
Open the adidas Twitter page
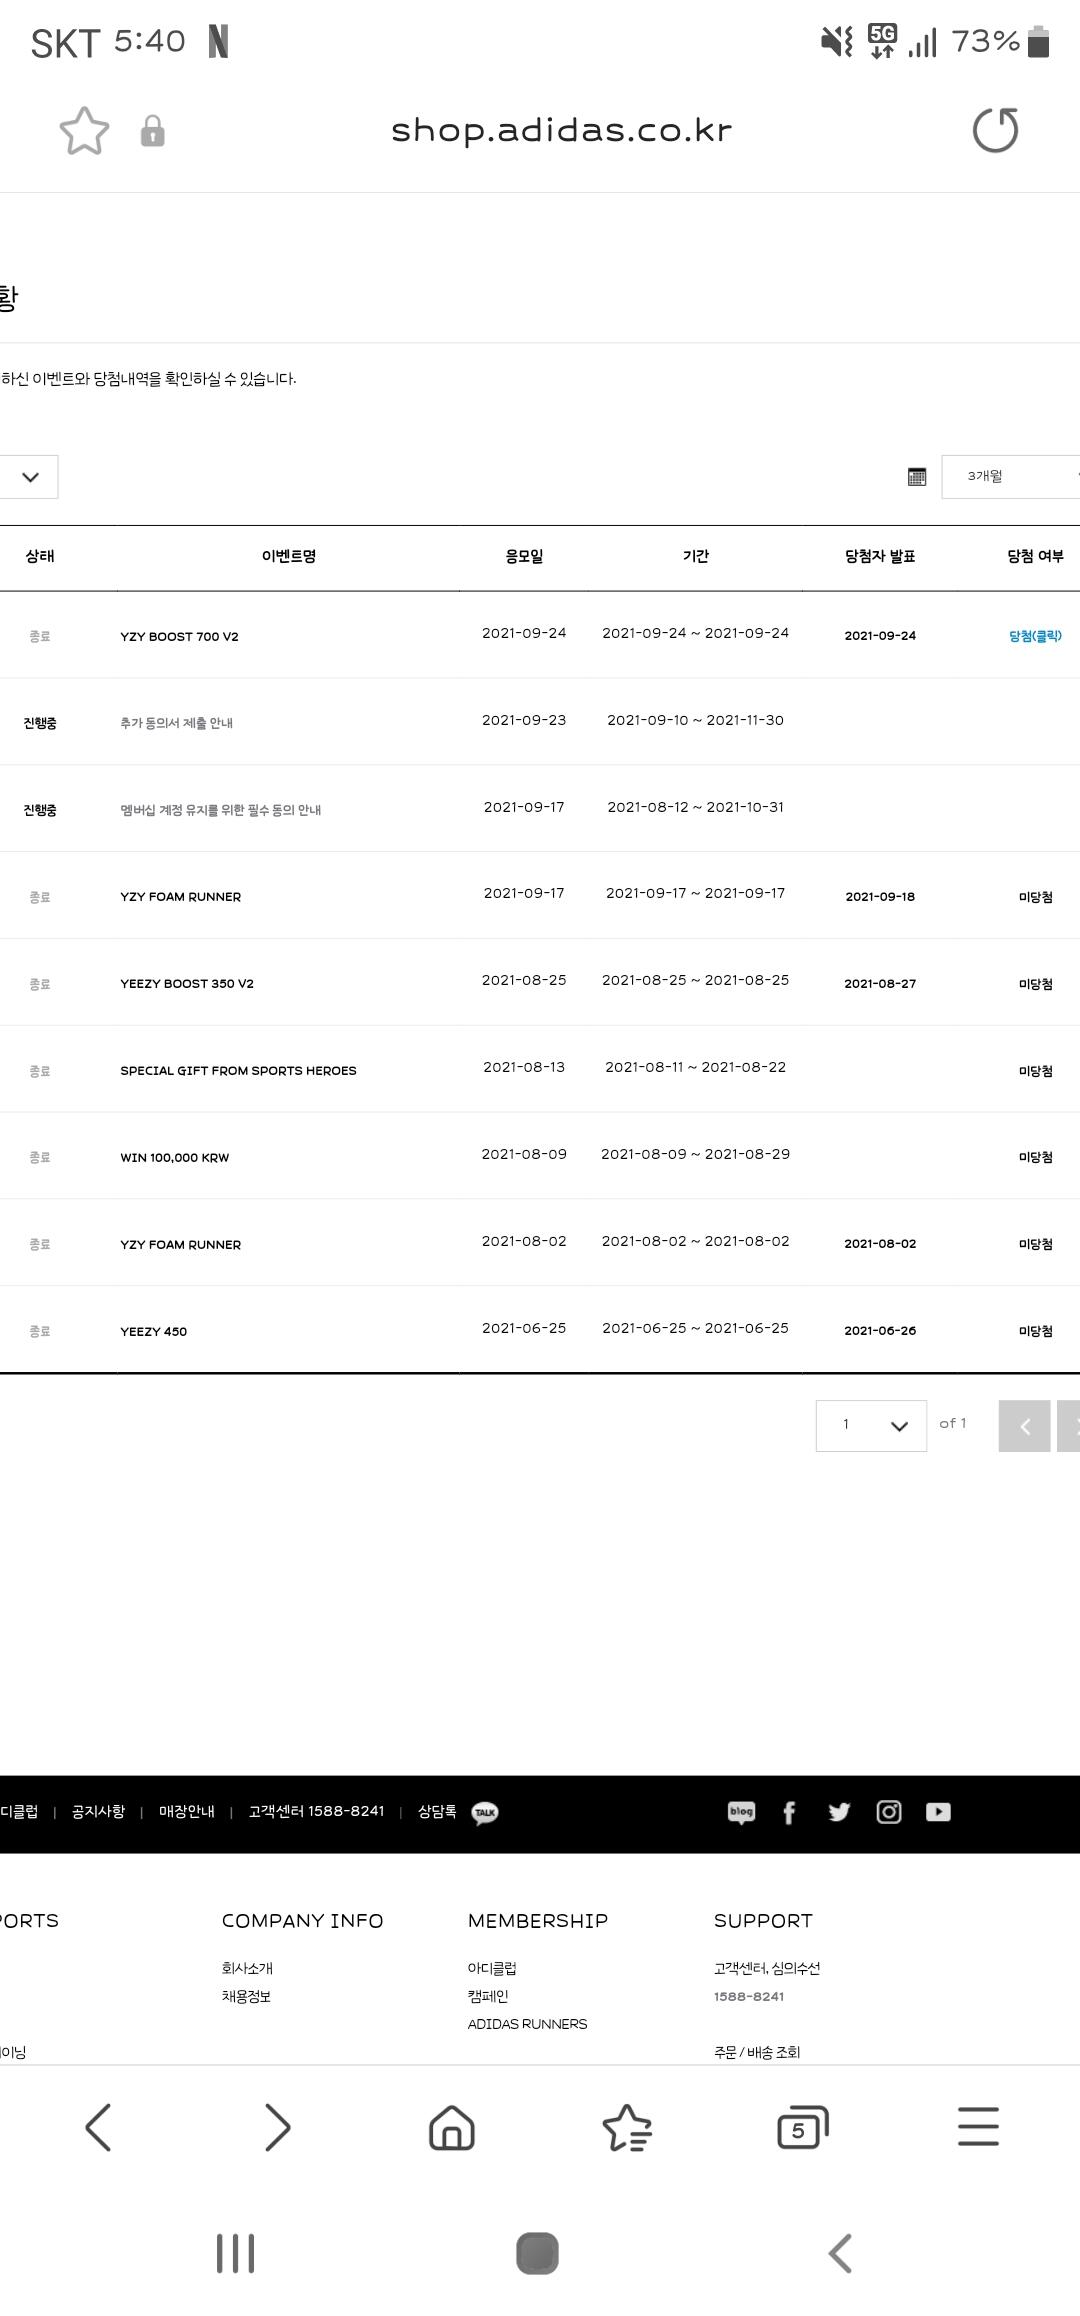click(839, 1812)
